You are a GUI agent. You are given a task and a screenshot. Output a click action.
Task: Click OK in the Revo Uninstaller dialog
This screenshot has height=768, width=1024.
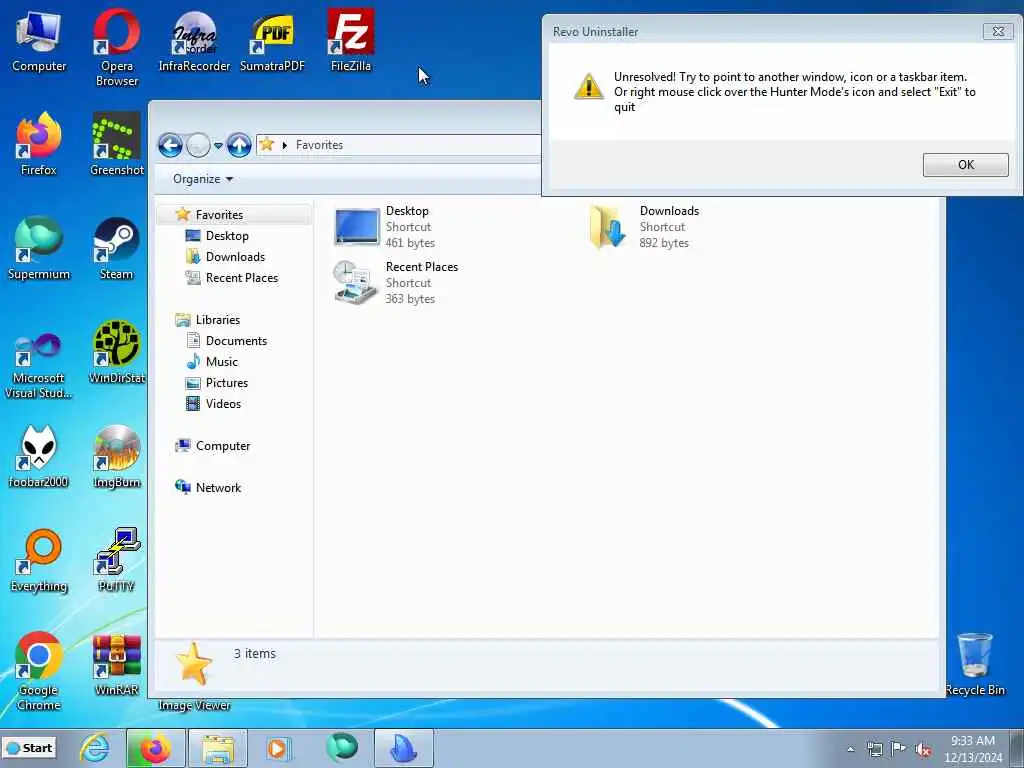(965, 165)
